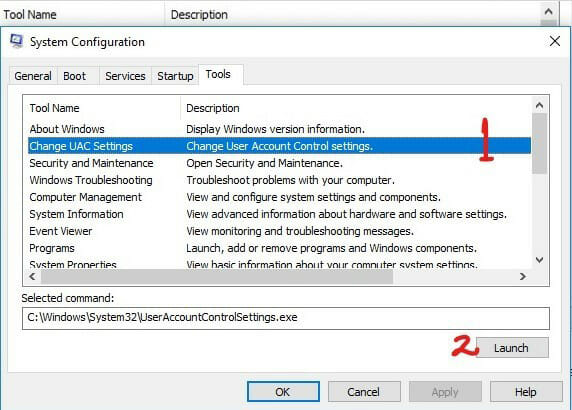Select the About Windows tool row
The height and width of the screenshot is (410, 572).
point(279,129)
